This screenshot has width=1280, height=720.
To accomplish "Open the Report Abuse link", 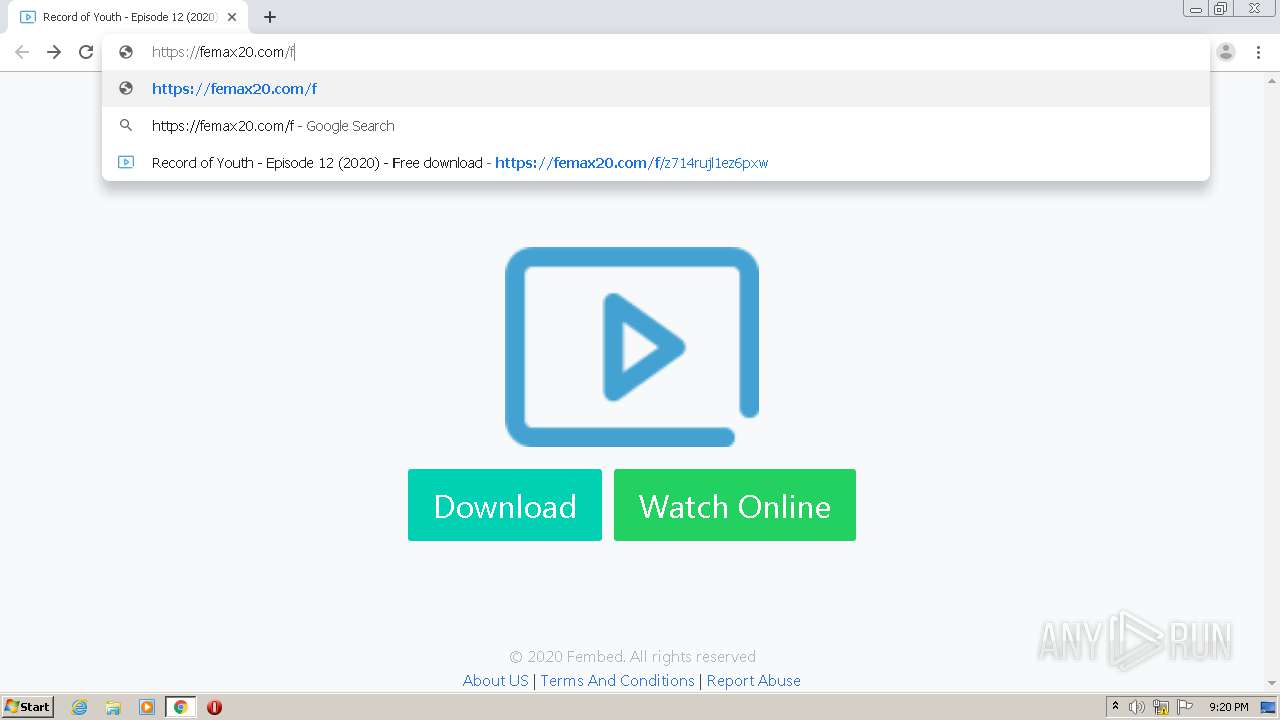I will click(x=754, y=680).
